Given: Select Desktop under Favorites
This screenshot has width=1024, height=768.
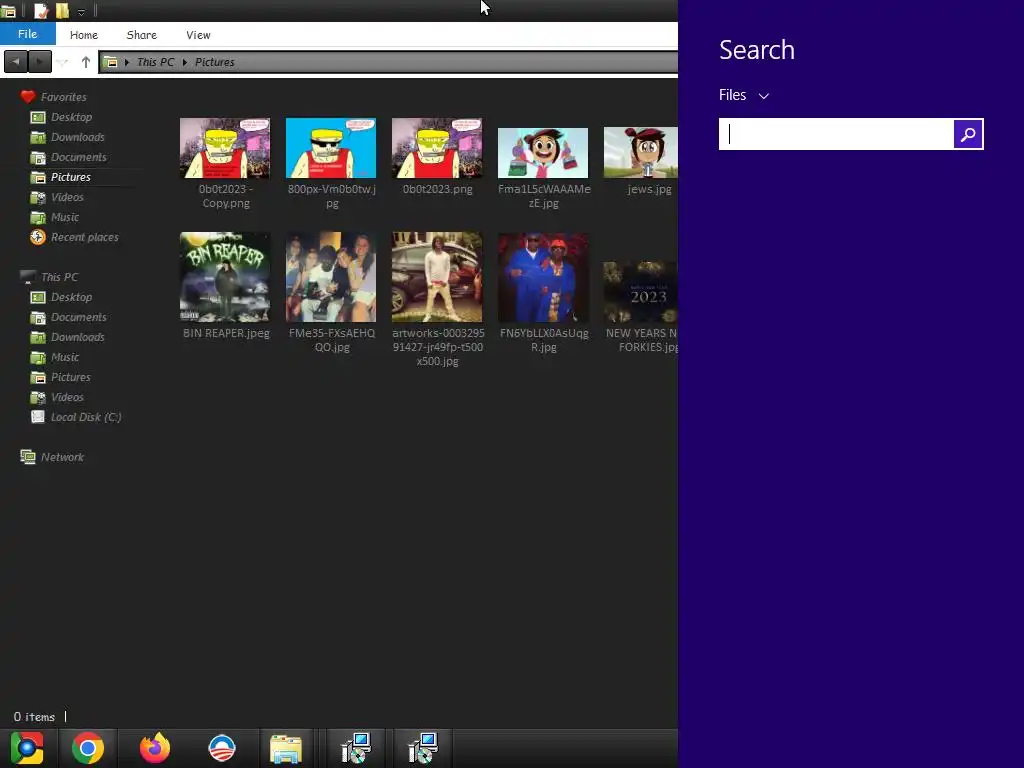Looking at the screenshot, I should point(71,117).
